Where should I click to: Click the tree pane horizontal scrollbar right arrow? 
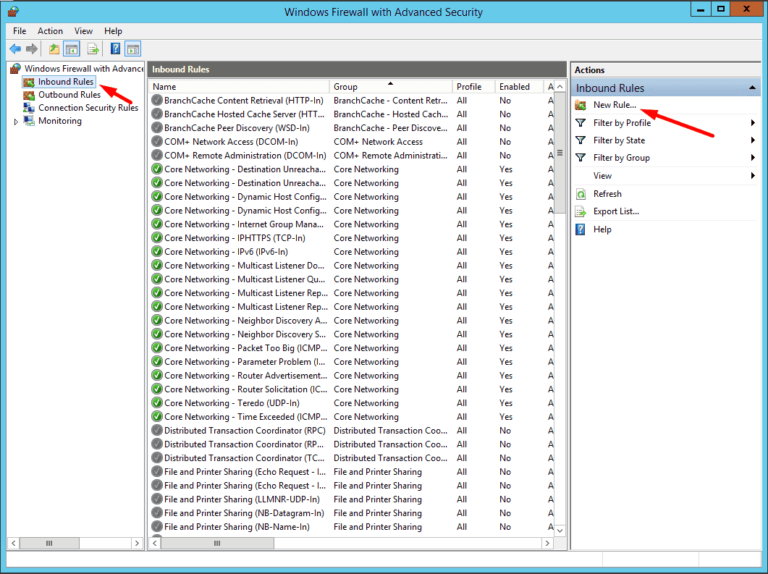pos(137,543)
